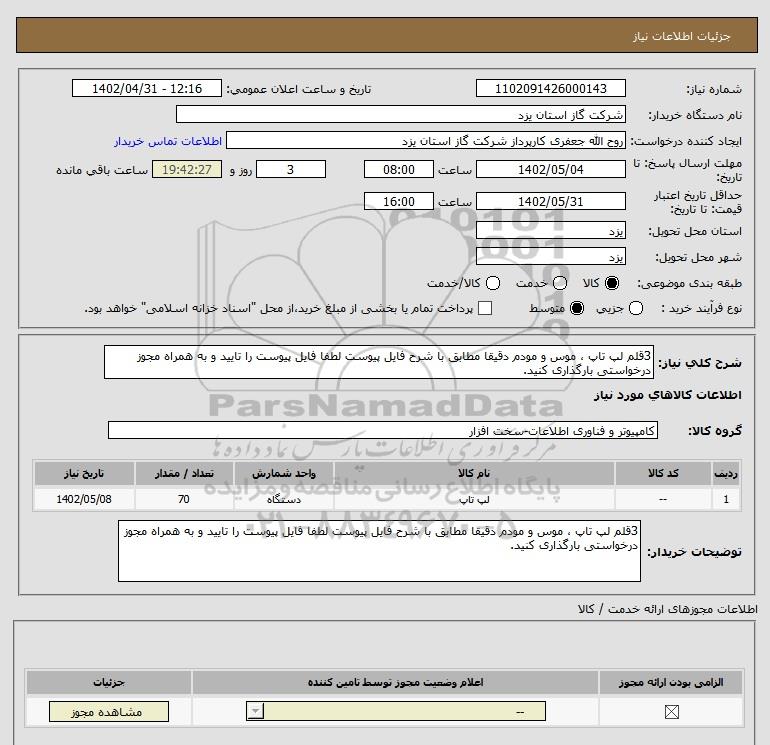
Task: Click the واحد شمارش column header
Action: point(283,473)
